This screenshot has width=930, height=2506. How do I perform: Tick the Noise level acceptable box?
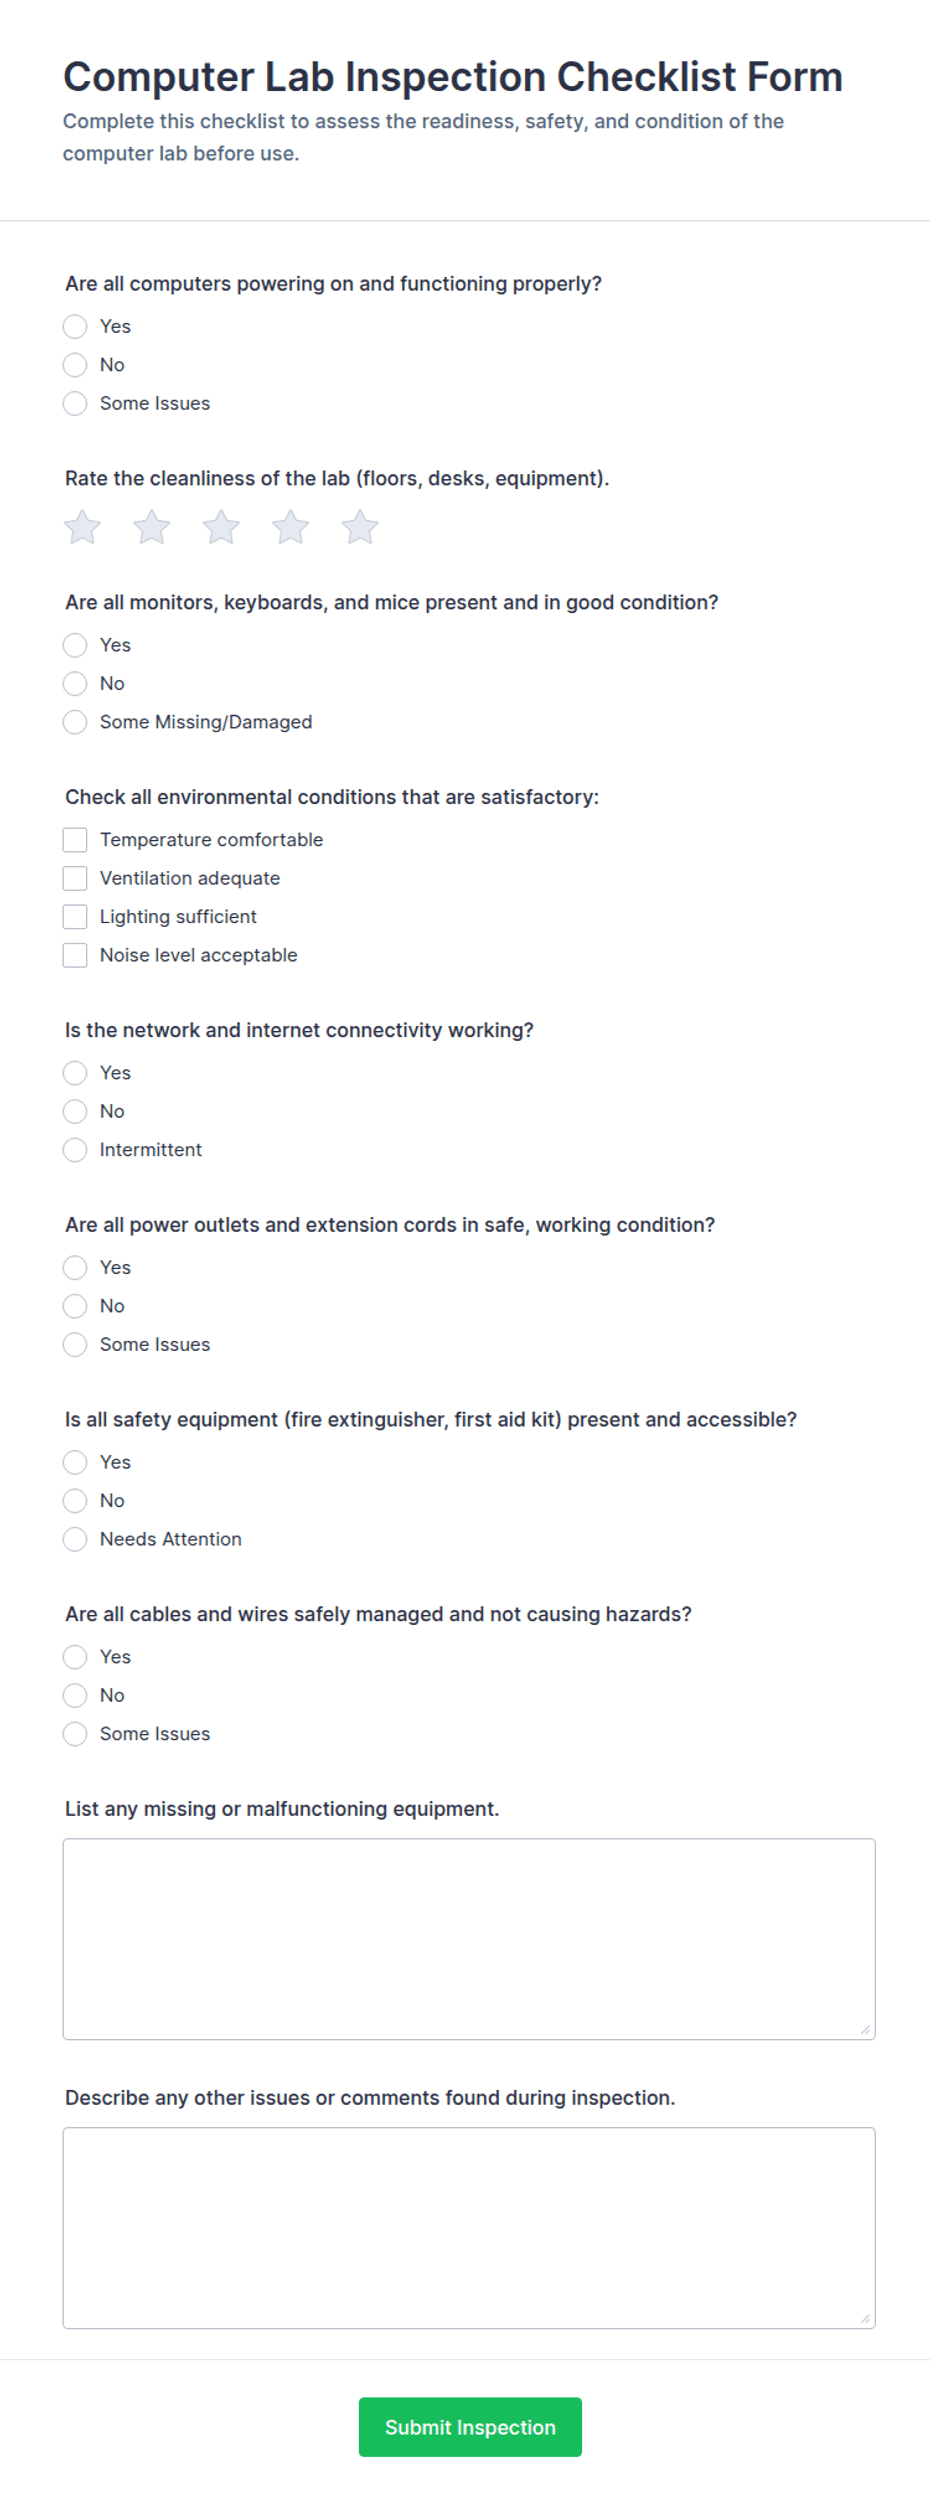pyautogui.click(x=75, y=954)
